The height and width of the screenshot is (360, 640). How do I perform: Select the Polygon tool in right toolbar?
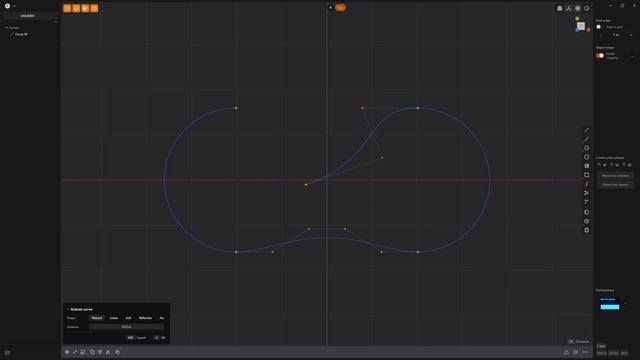coord(587,157)
